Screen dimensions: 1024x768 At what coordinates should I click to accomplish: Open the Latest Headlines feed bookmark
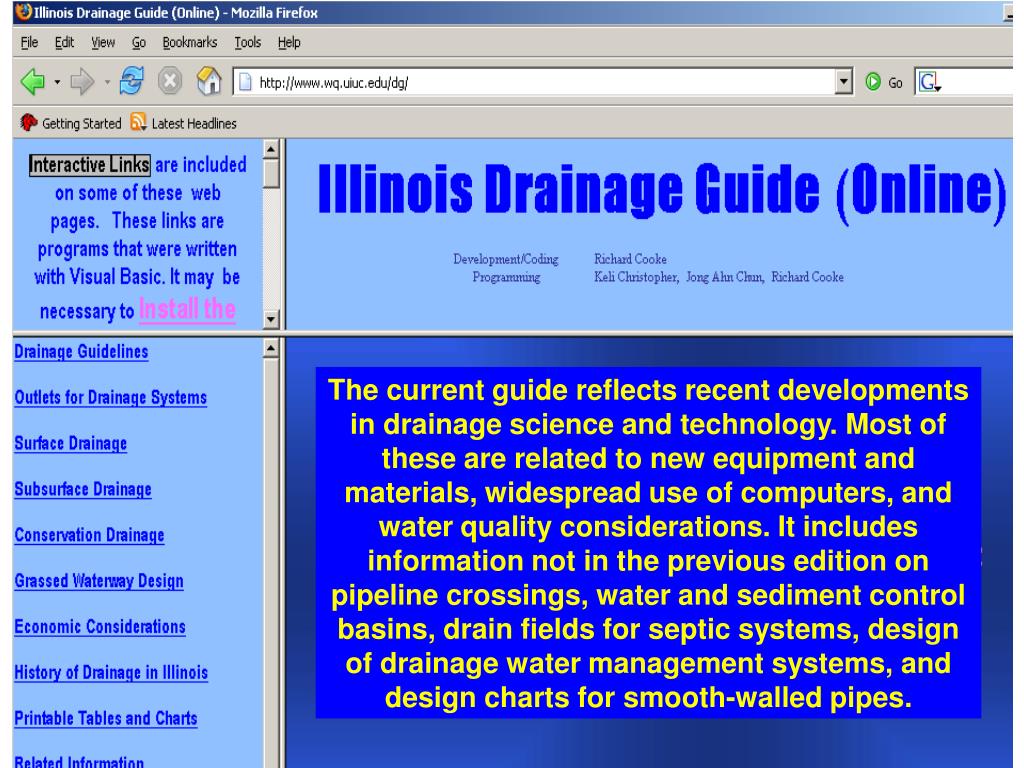pos(184,123)
